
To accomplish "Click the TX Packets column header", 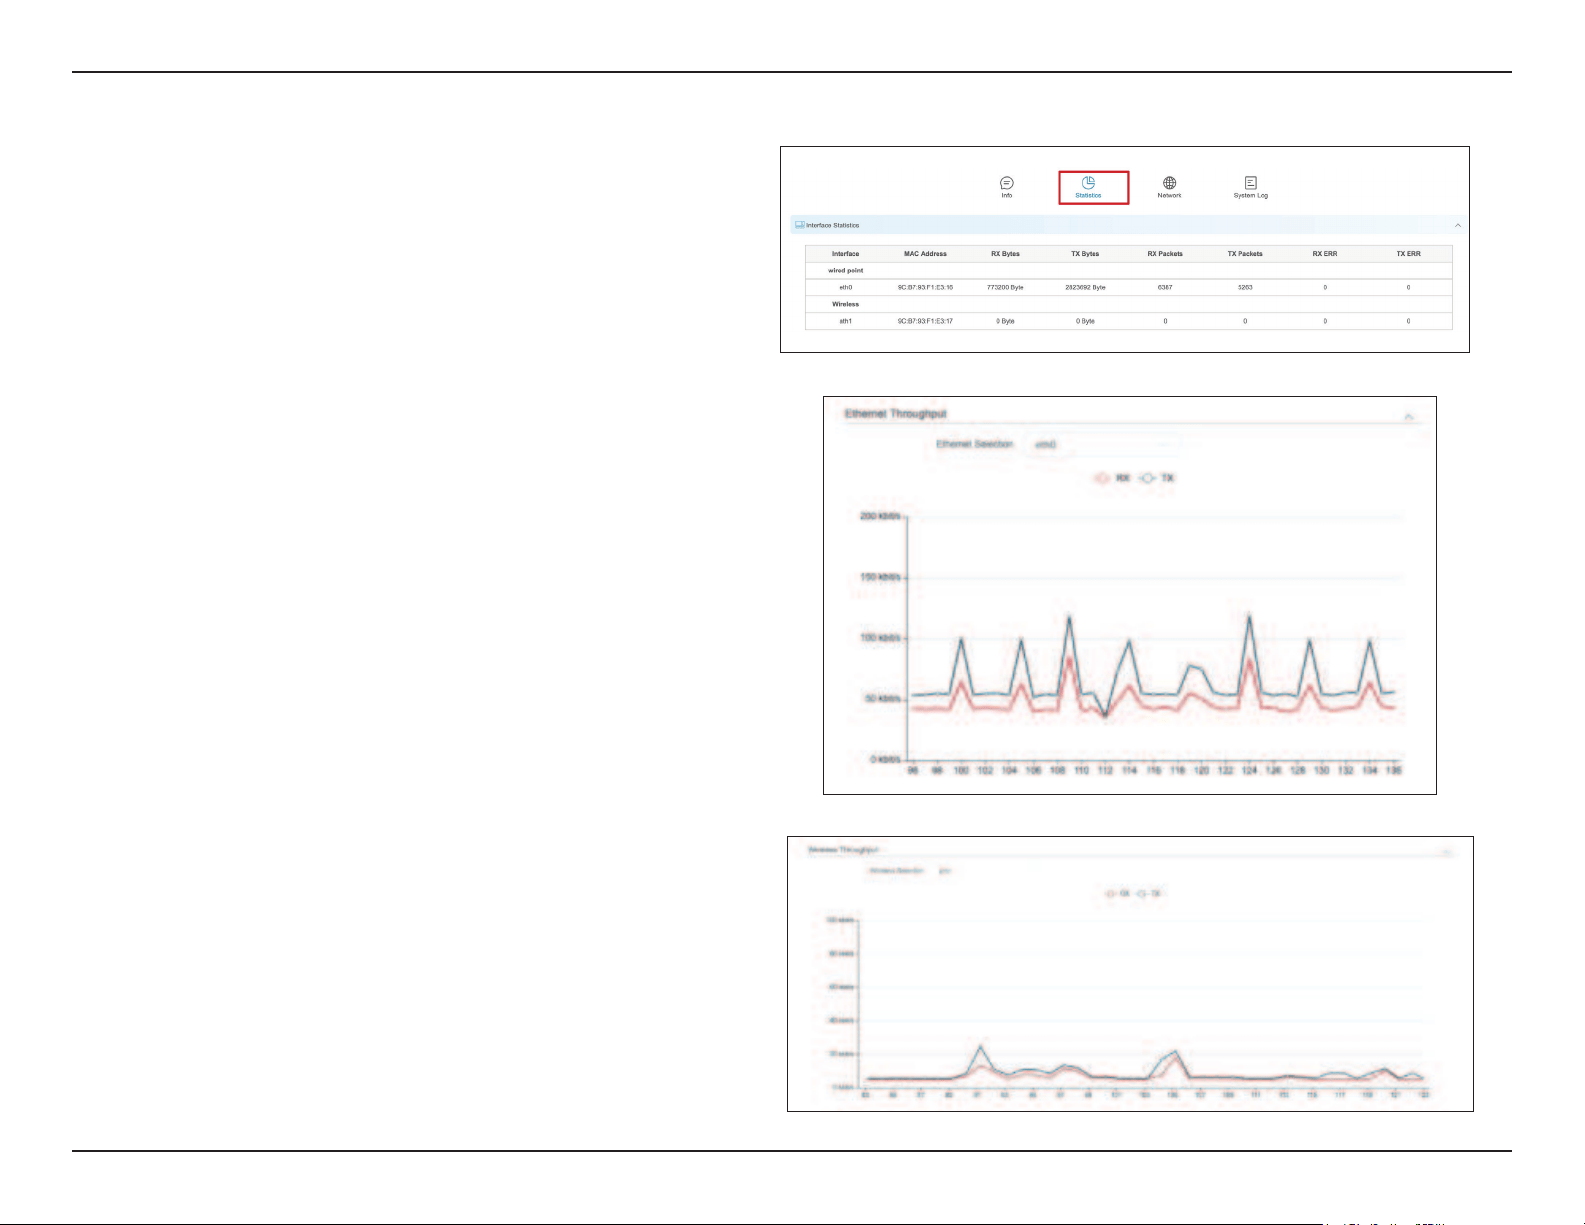I will coord(1245,254).
